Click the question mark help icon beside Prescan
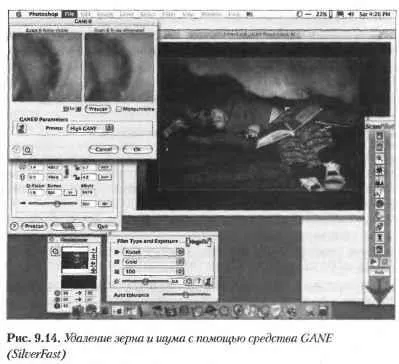Viewport: 399px width, 364px height. 14,226
